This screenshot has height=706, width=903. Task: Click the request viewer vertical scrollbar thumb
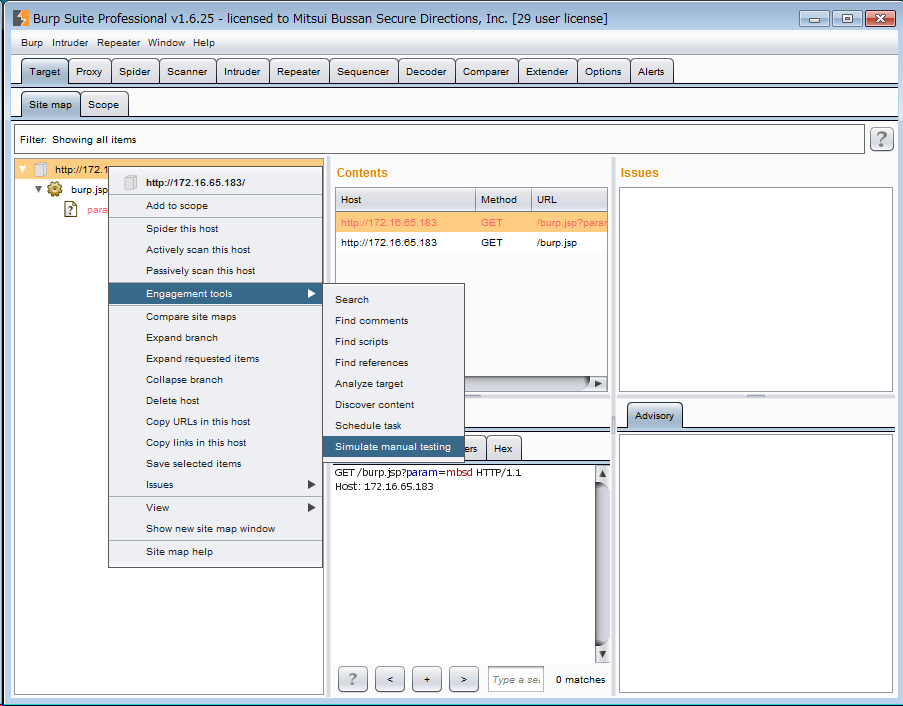click(x=602, y=564)
